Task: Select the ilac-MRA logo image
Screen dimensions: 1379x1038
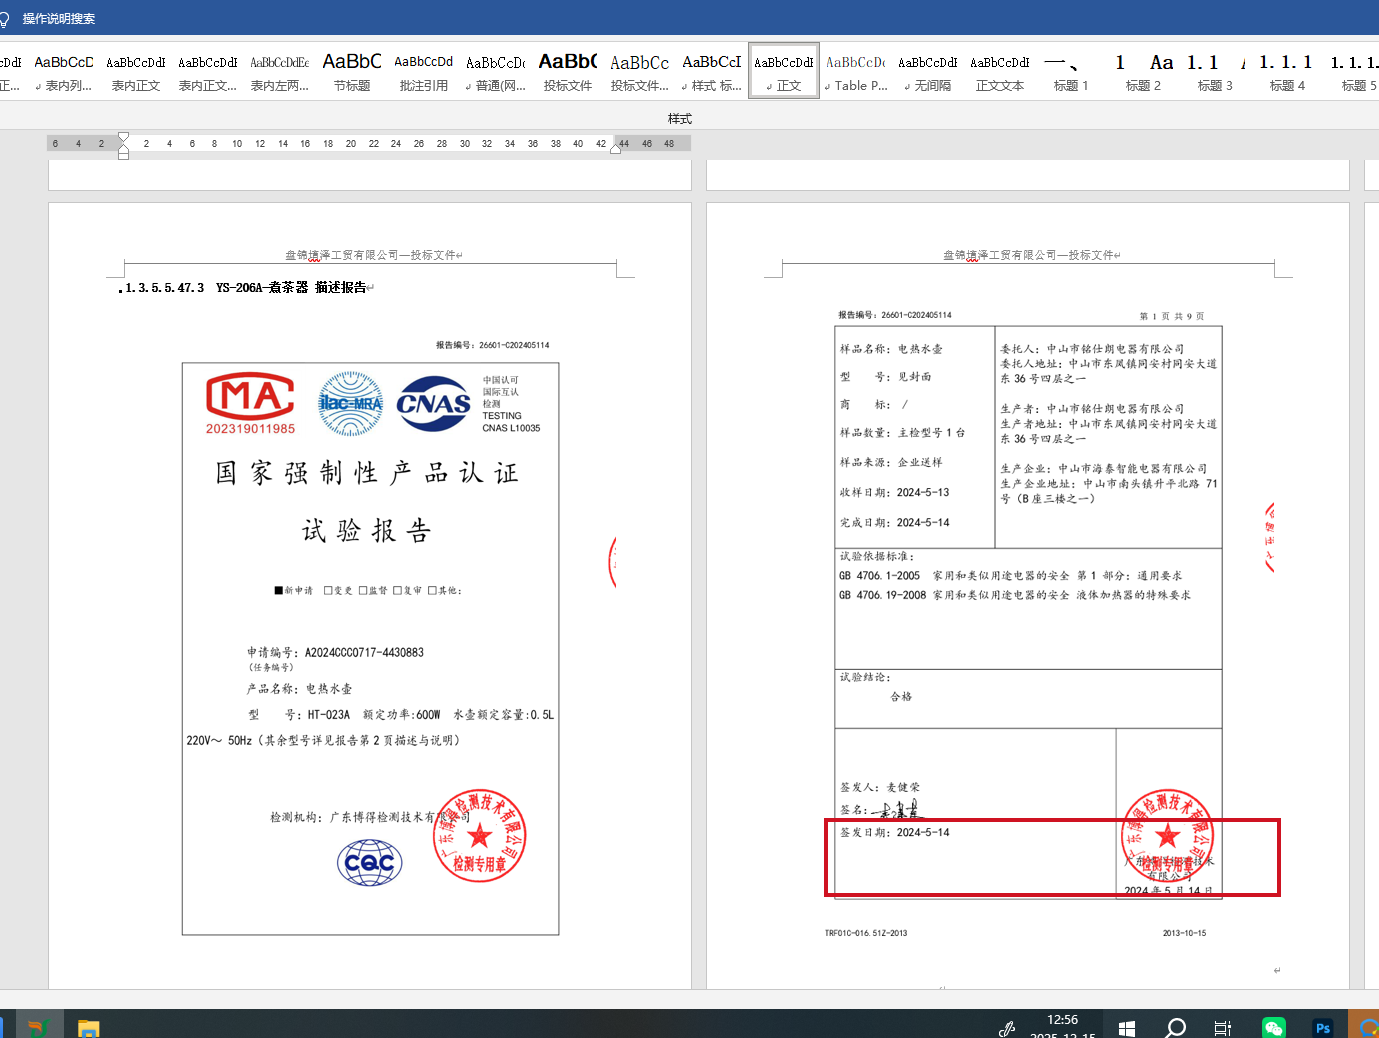Action: tap(350, 403)
